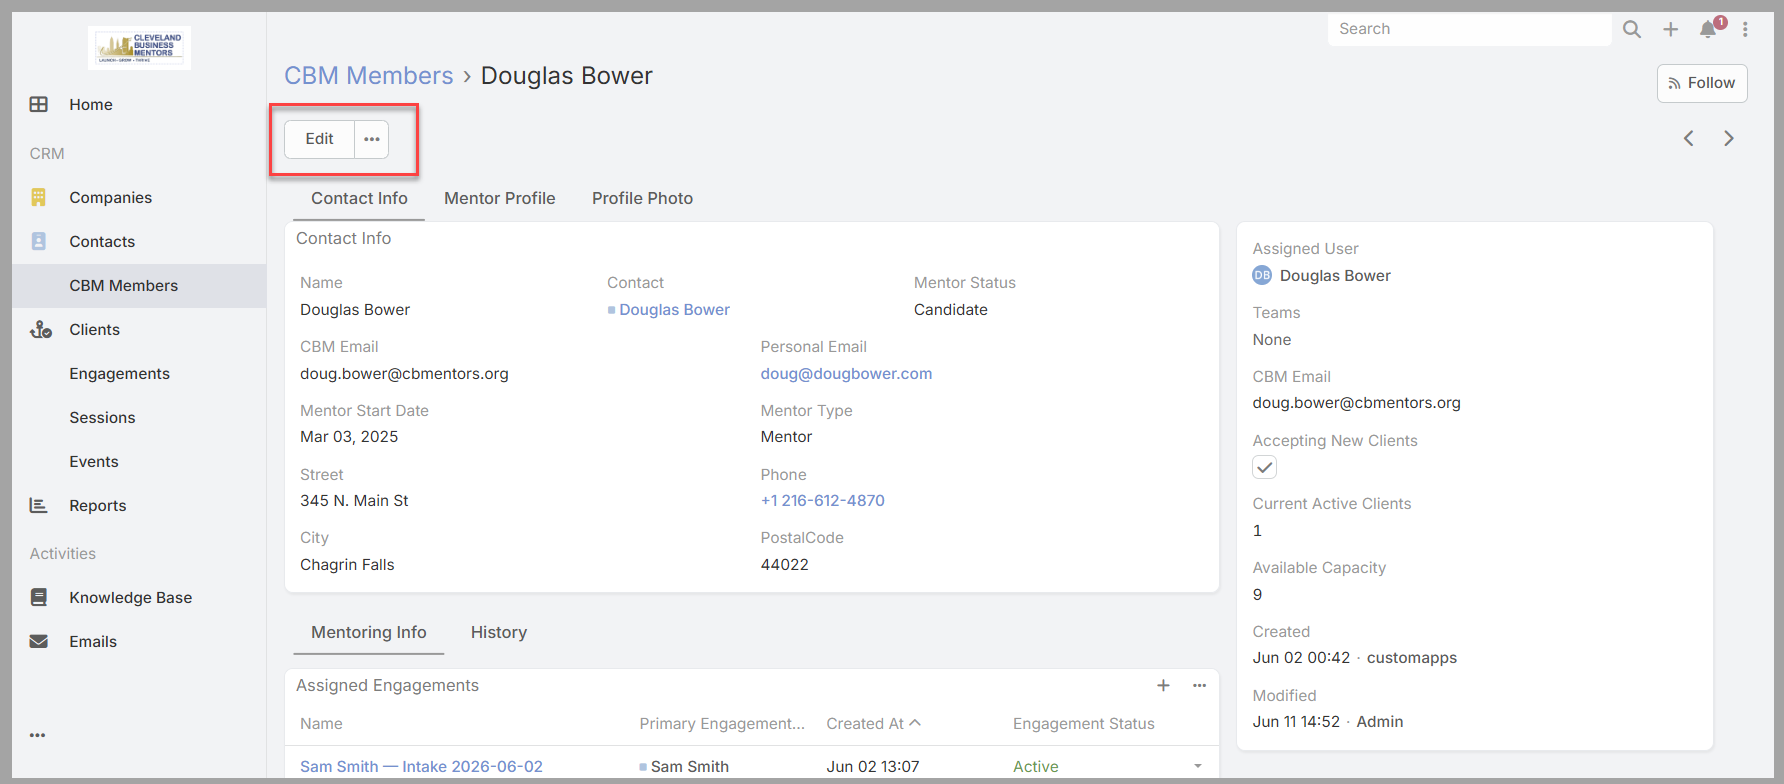Open Sessions in sidebar
Viewport: 1784px width, 784px height.
139,418
